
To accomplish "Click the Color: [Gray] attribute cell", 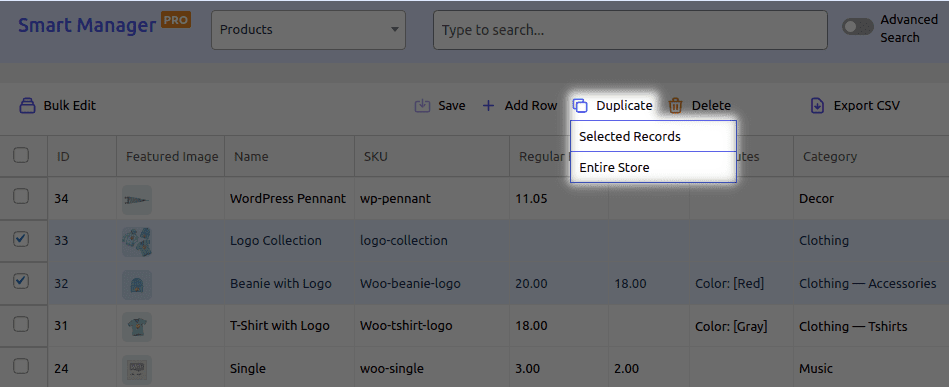I will point(741,326).
